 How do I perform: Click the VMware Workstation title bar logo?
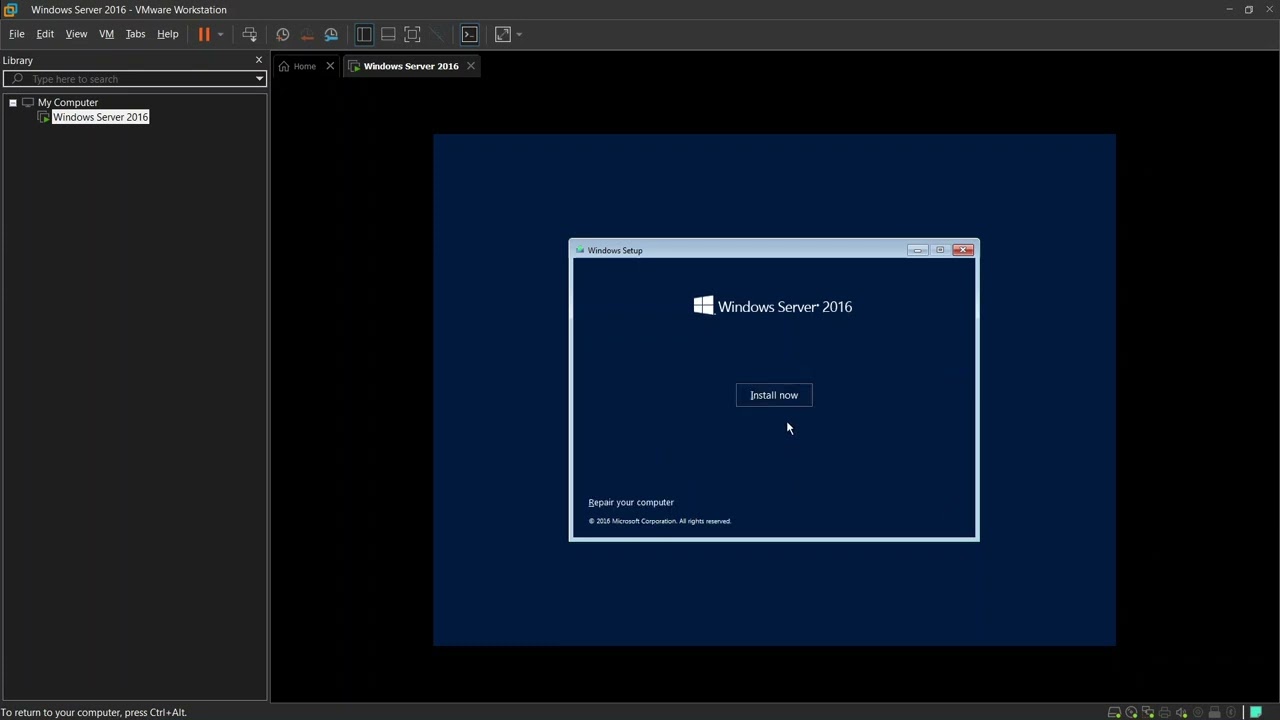coord(11,9)
